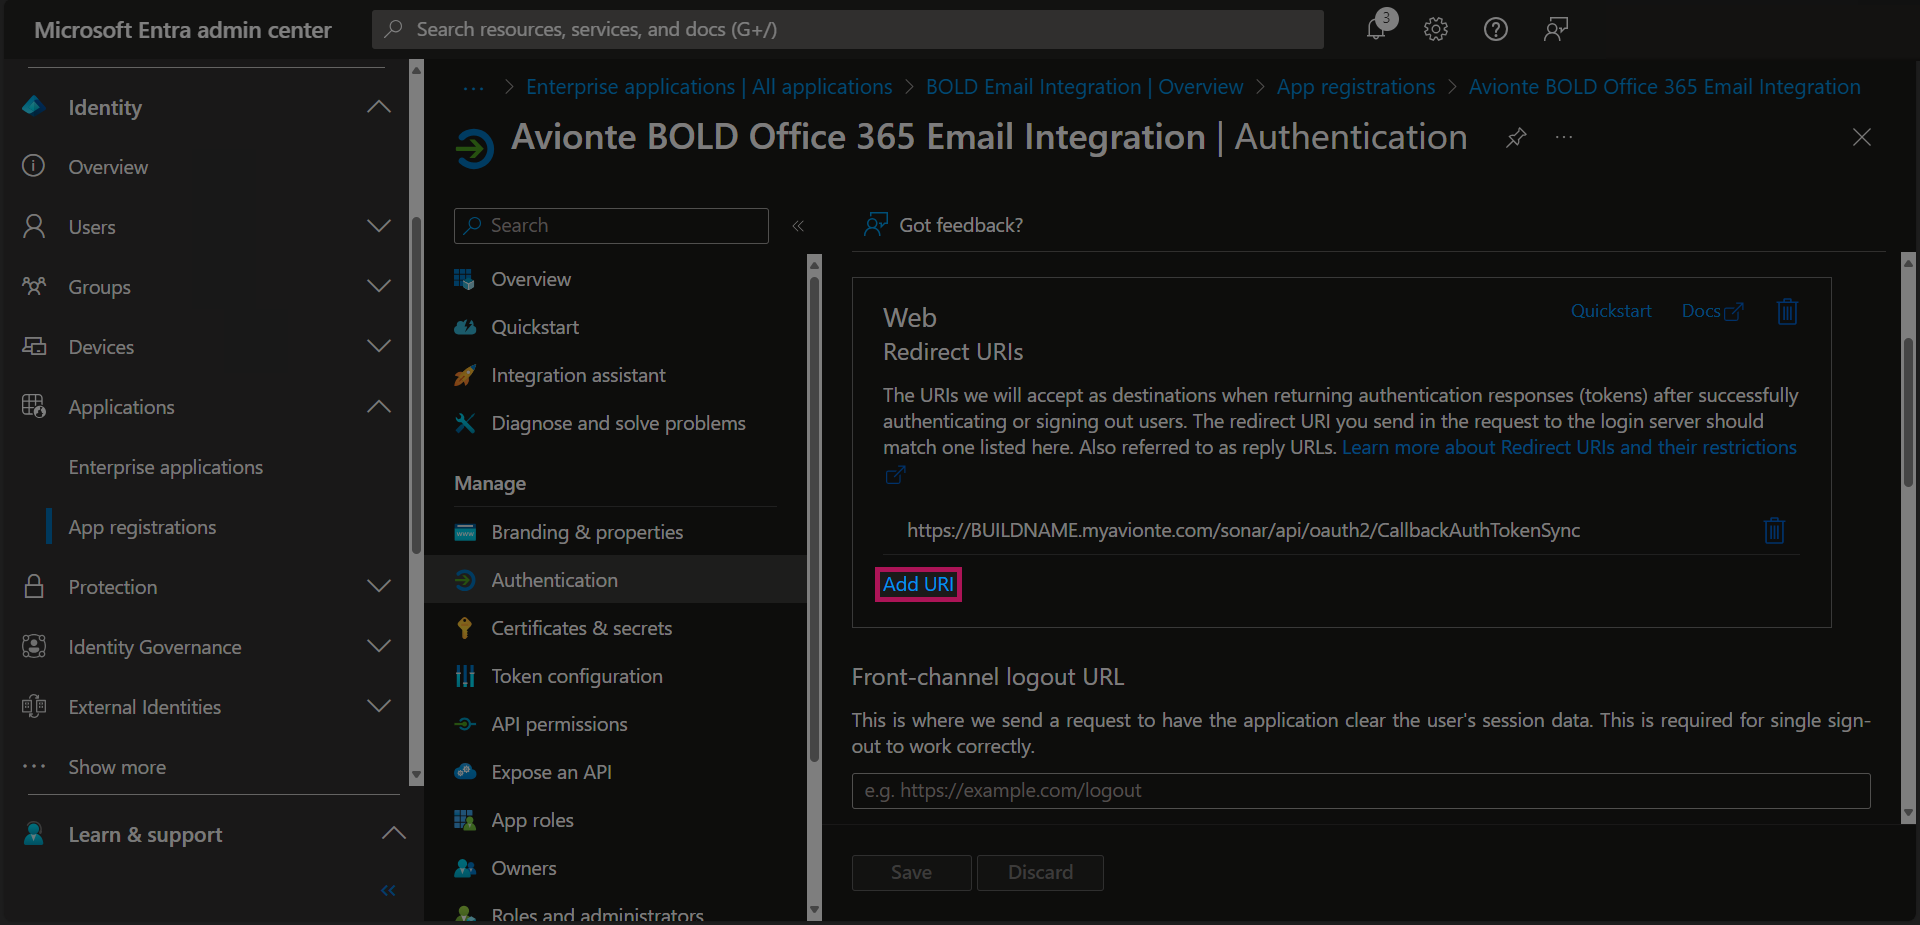Click the top search resources box

847,29
